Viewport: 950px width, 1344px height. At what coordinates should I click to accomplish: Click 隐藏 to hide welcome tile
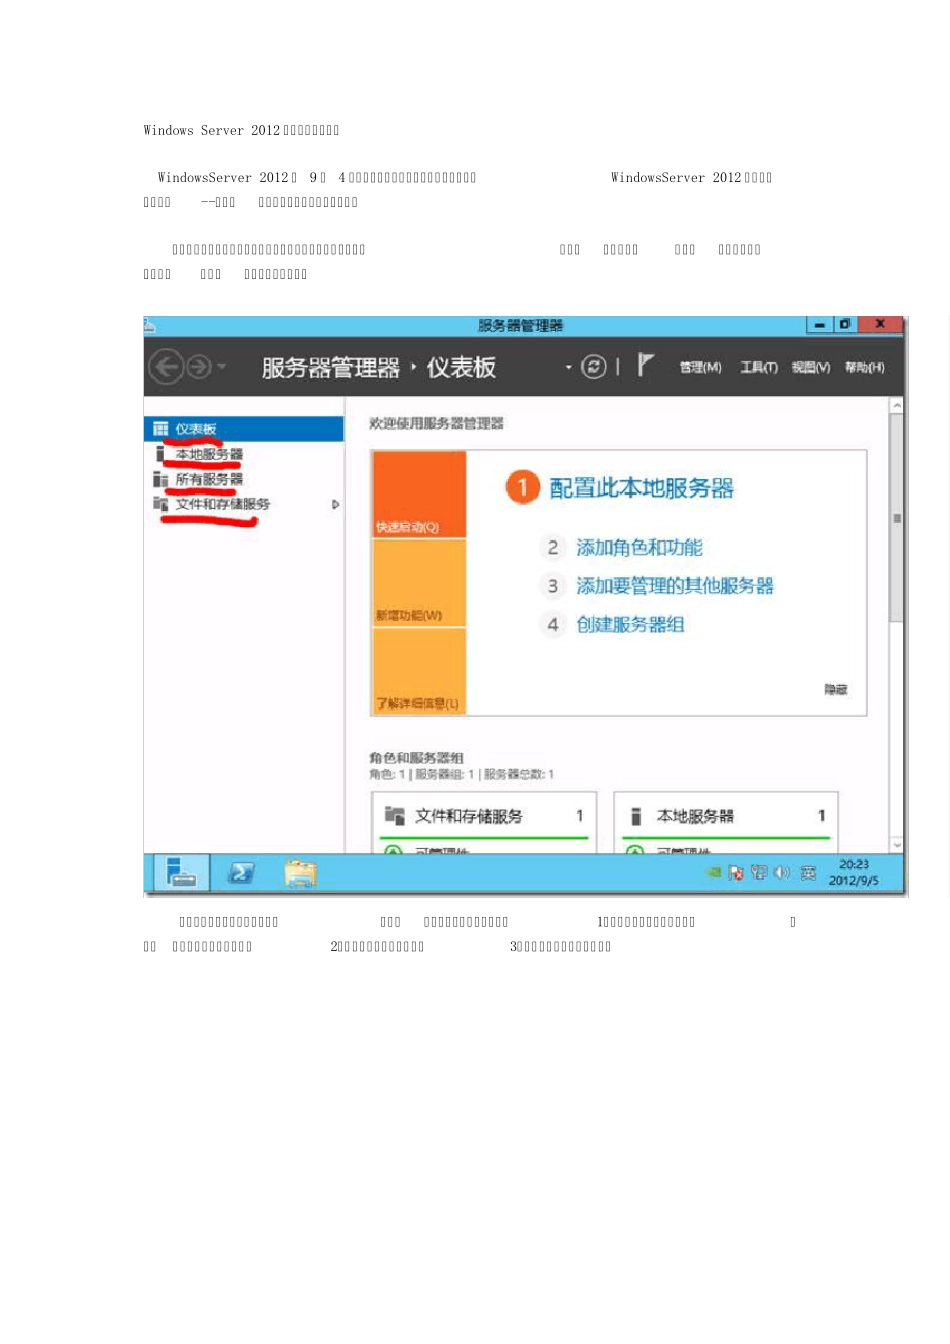tap(836, 689)
